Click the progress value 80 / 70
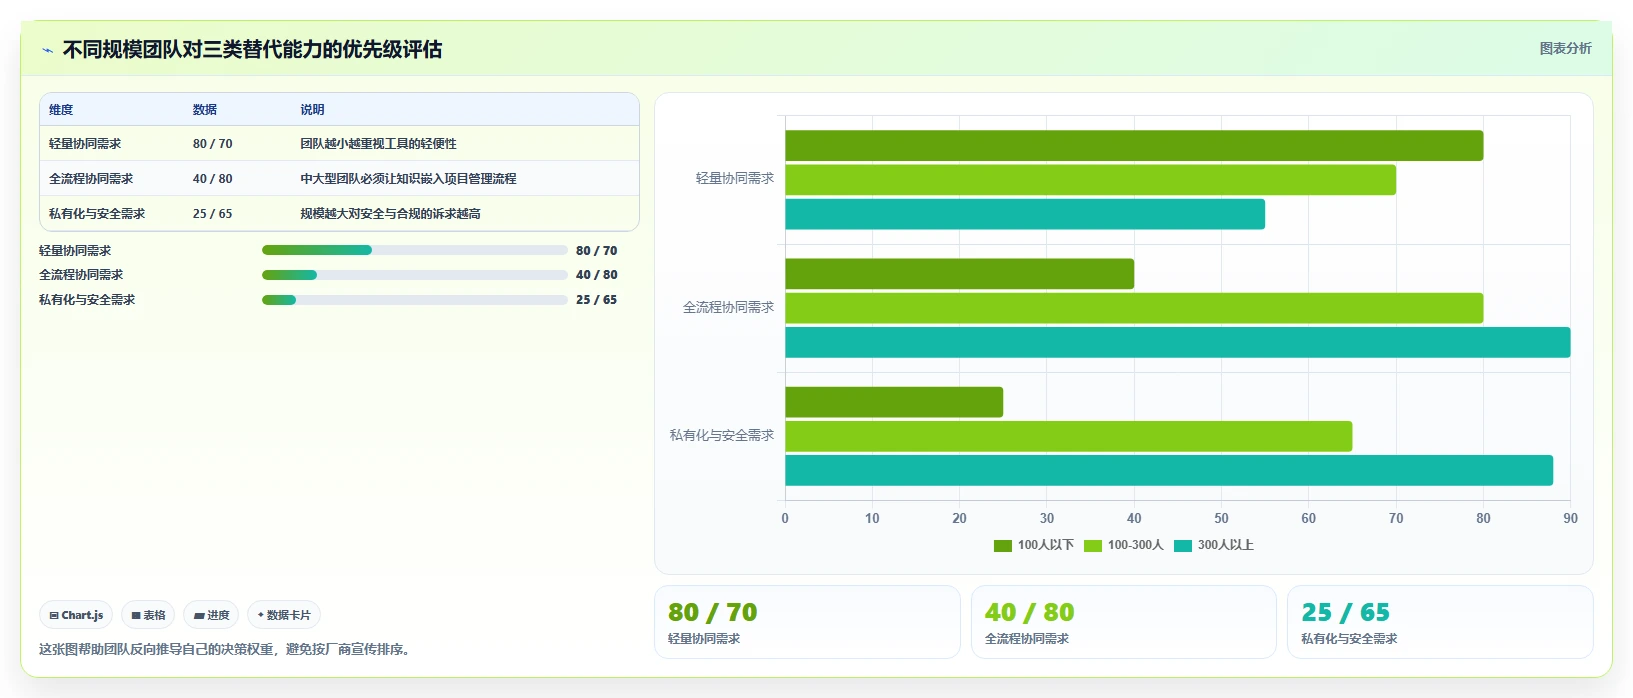The height and width of the screenshot is (698, 1633). [596, 251]
